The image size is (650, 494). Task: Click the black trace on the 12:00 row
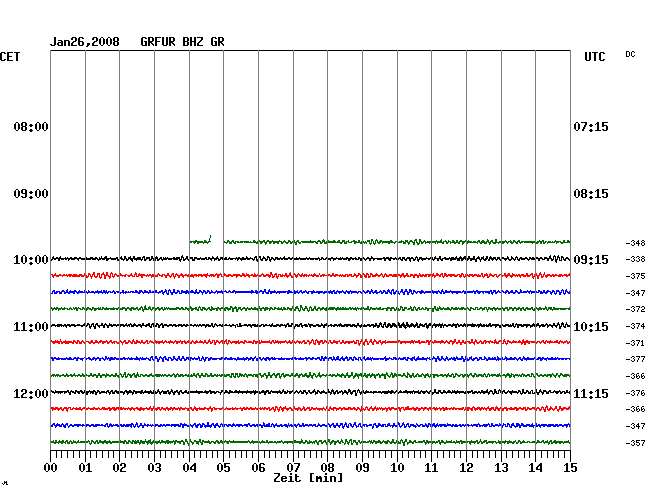point(310,392)
